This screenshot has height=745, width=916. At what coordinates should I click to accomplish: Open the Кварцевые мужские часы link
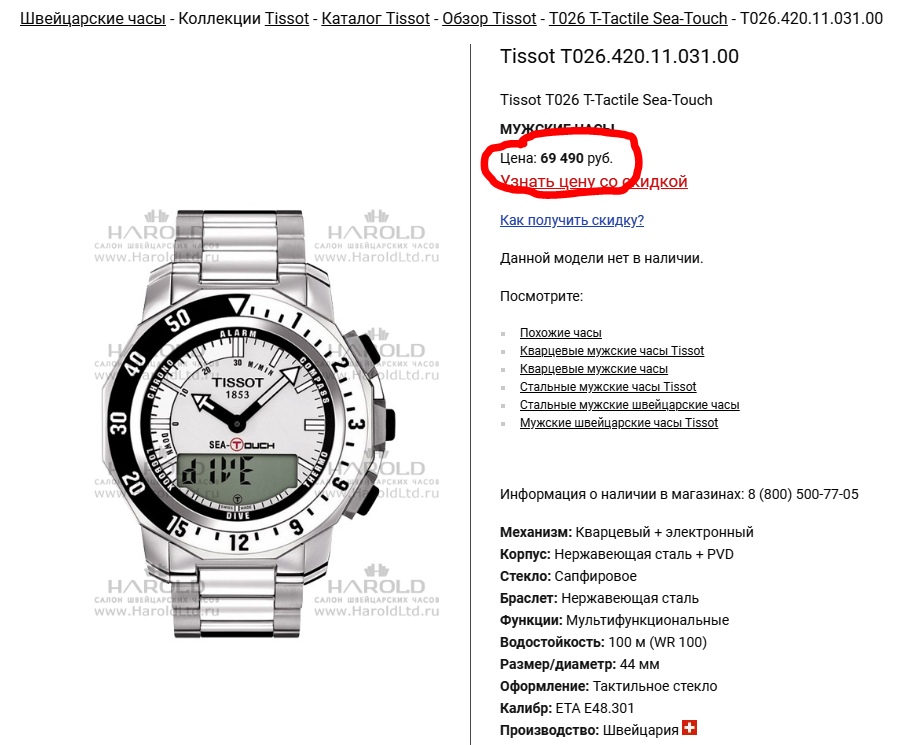(x=594, y=369)
